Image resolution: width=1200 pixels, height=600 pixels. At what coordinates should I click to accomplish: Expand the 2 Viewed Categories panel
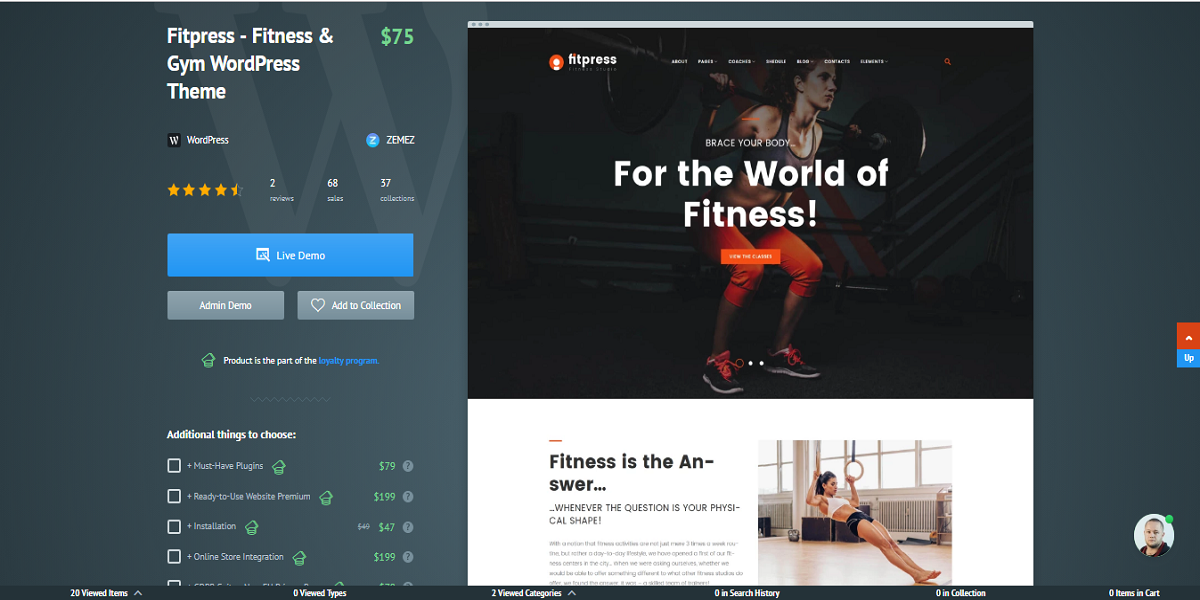coord(533,593)
